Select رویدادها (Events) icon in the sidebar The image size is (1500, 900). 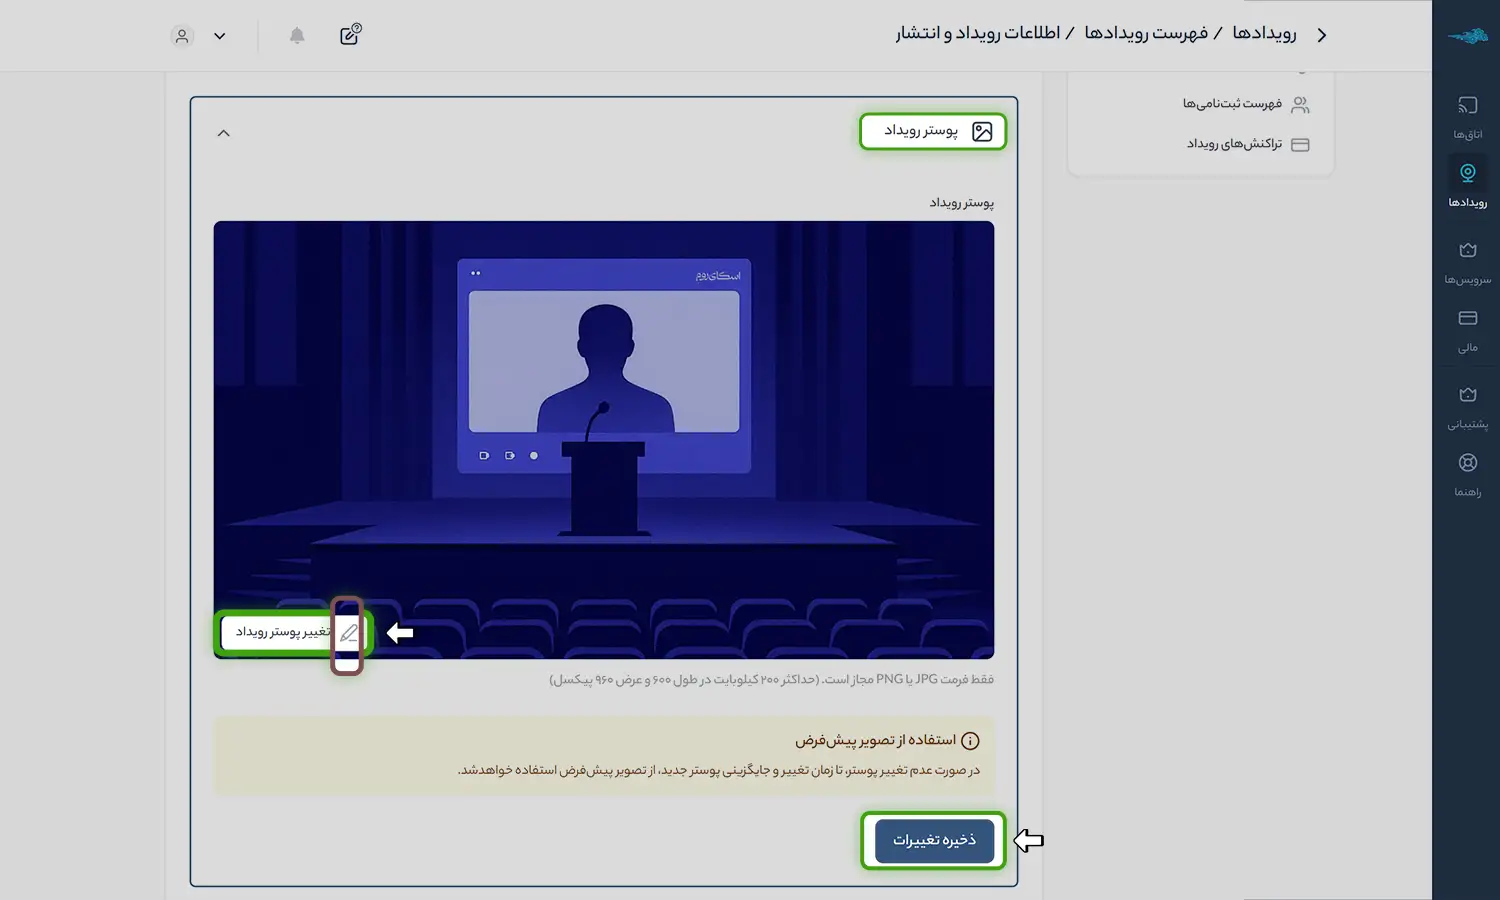[x=1467, y=174]
